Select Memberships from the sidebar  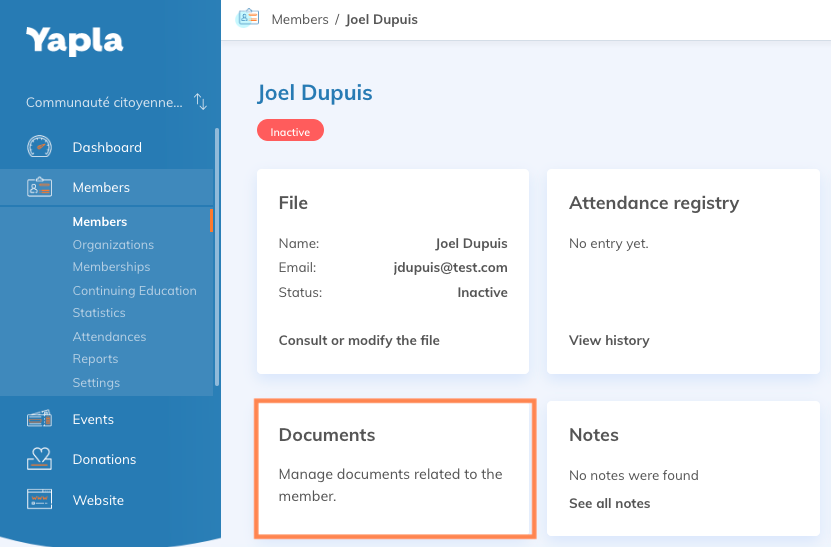(x=111, y=267)
